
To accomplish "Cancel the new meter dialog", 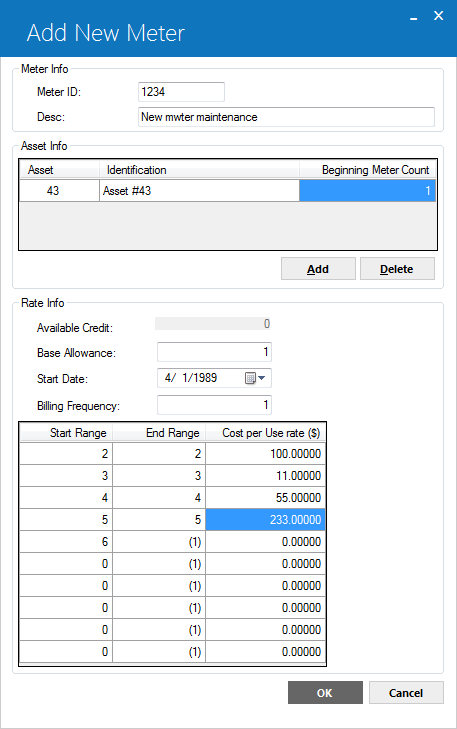I will click(x=406, y=693).
